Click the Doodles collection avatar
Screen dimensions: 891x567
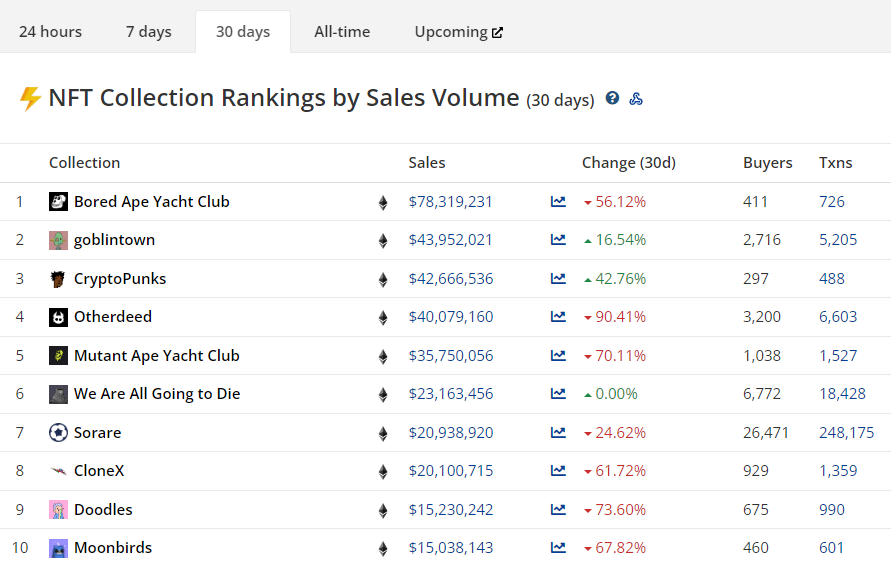point(58,510)
